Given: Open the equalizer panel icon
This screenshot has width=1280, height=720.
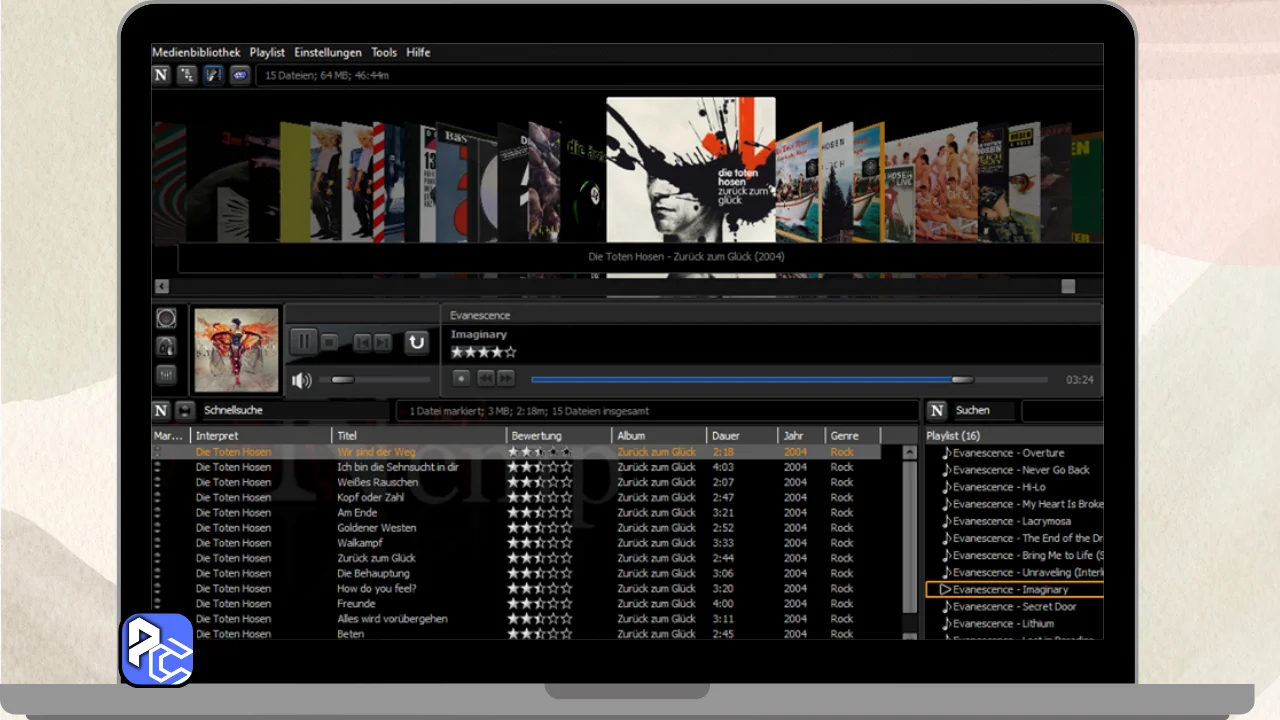Looking at the screenshot, I should [166, 375].
